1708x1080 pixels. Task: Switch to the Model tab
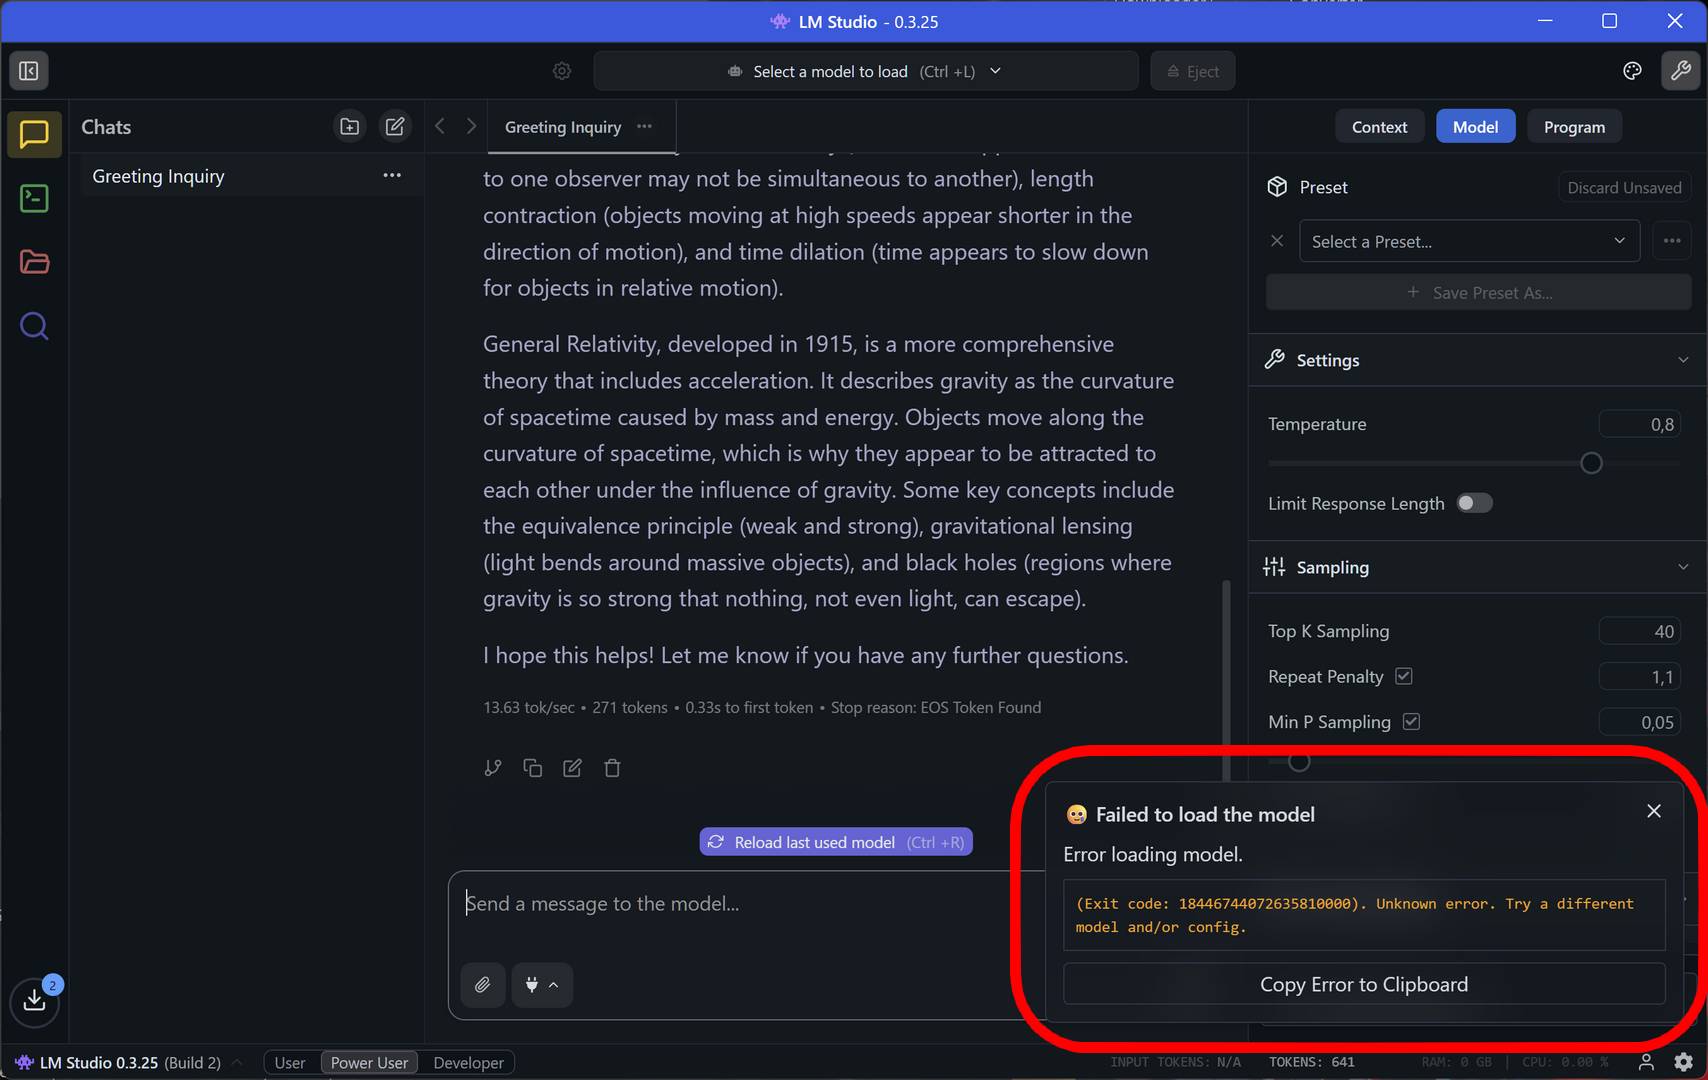tap(1475, 127)
